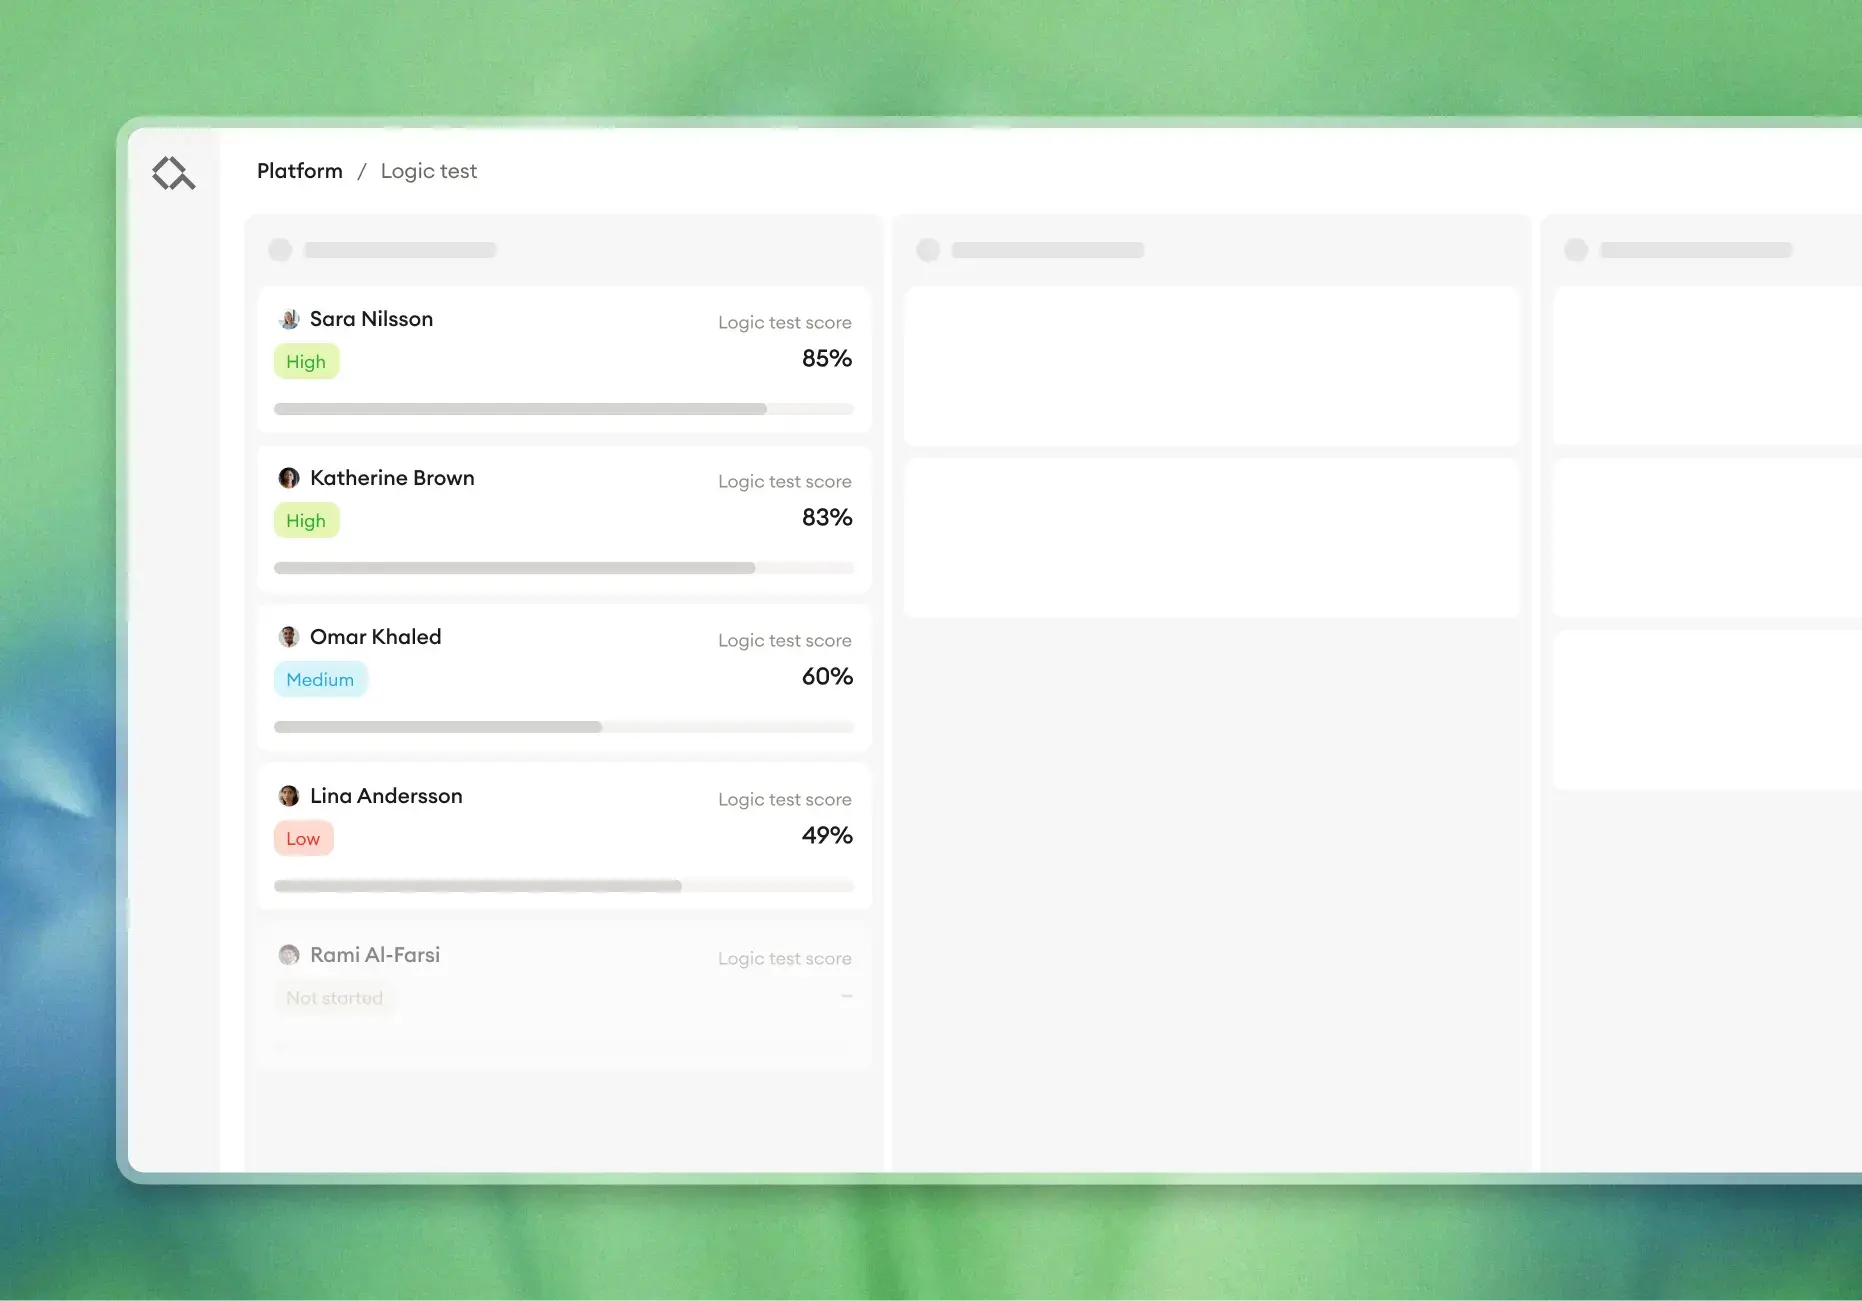Viewport: 1862px width, 1301px height.
Task: Click the app logo in the sidebar
Action: coord(174,172)
